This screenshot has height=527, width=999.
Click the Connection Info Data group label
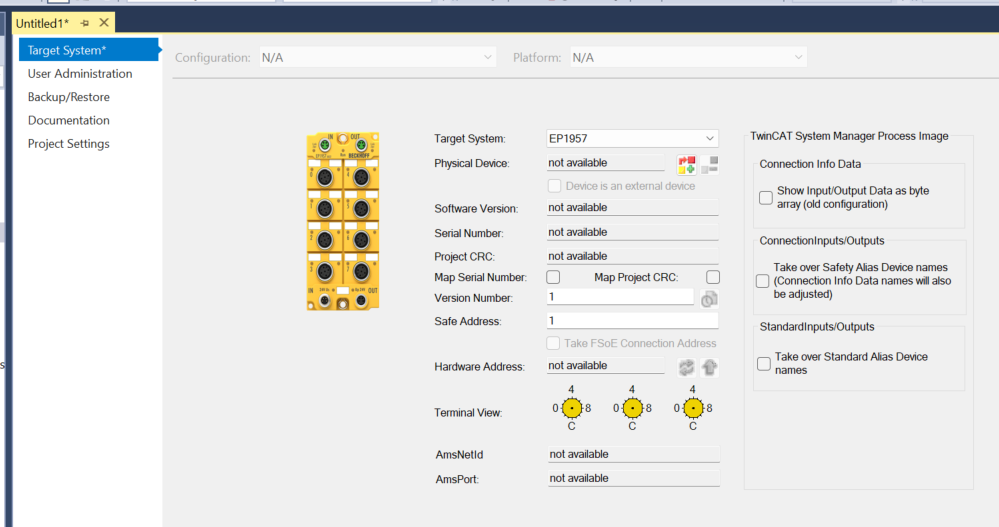click(x=810, y=164)
